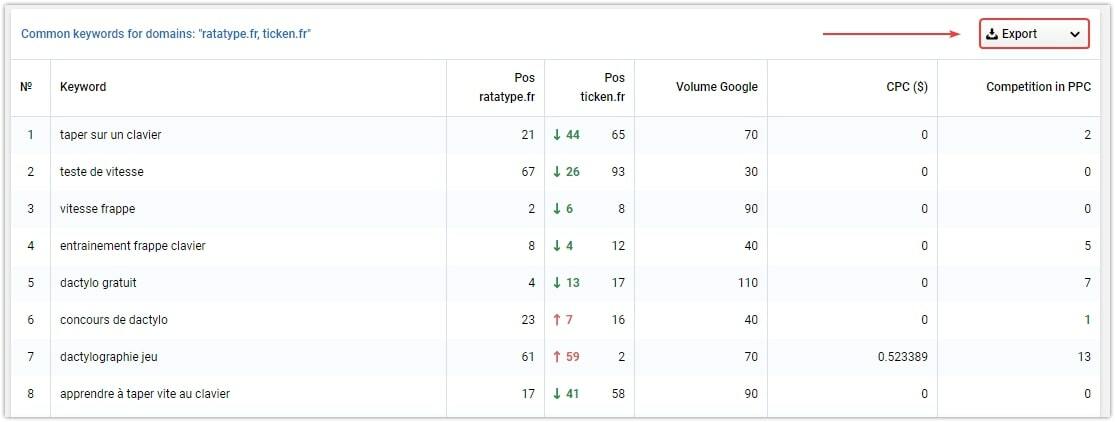The height and width of the screenshot is (422, 1115).
Task: Click the Export download icon
Action: click(993, 34)
